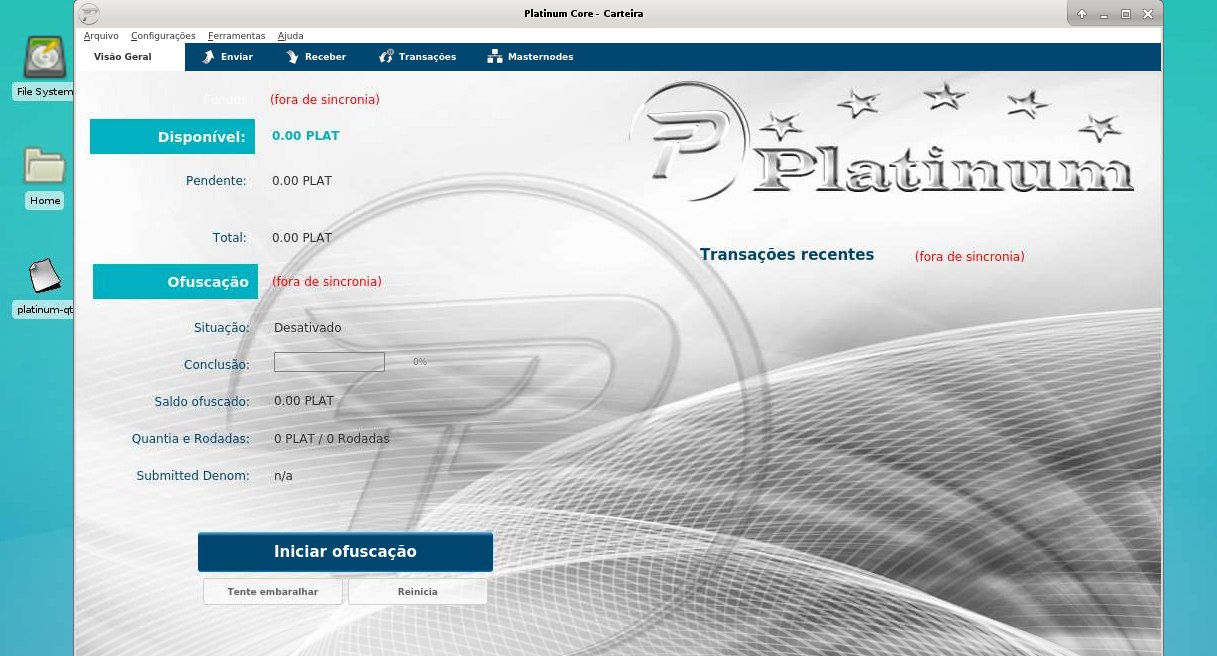Viewport: 1217px width, 656px height.
Task: Click the Pendente balance value
Action: click(x=302, y=181)
